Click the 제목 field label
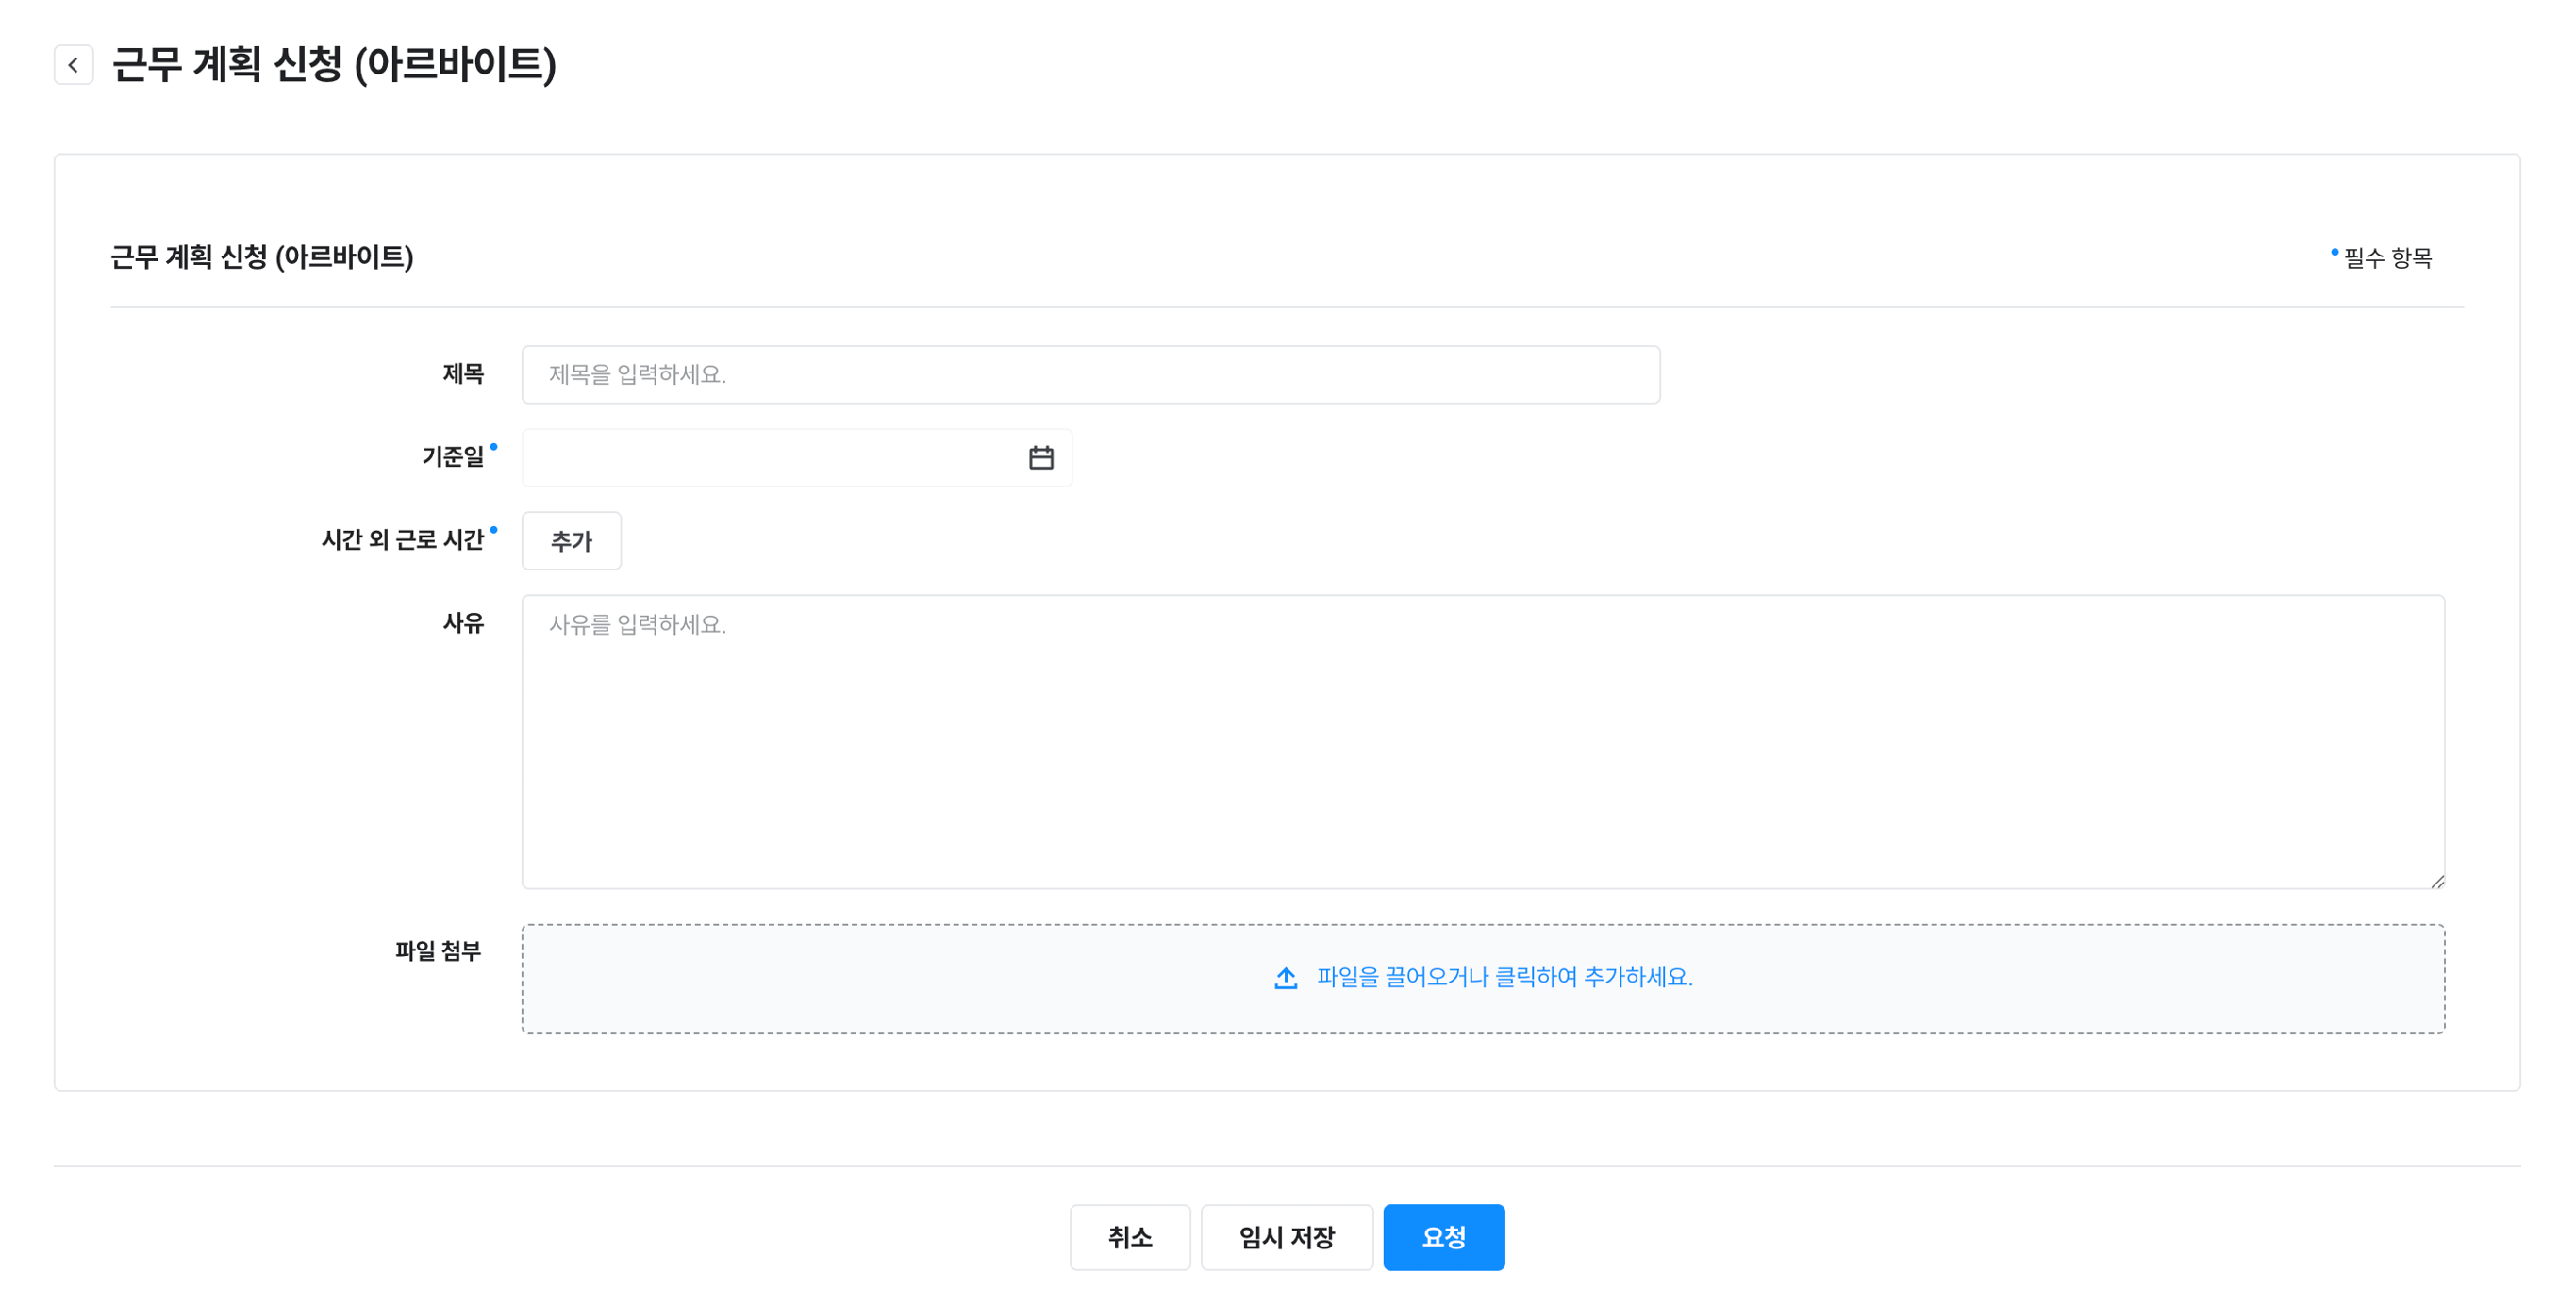Screen dimensions: 2576x1305 coord(463,374)
